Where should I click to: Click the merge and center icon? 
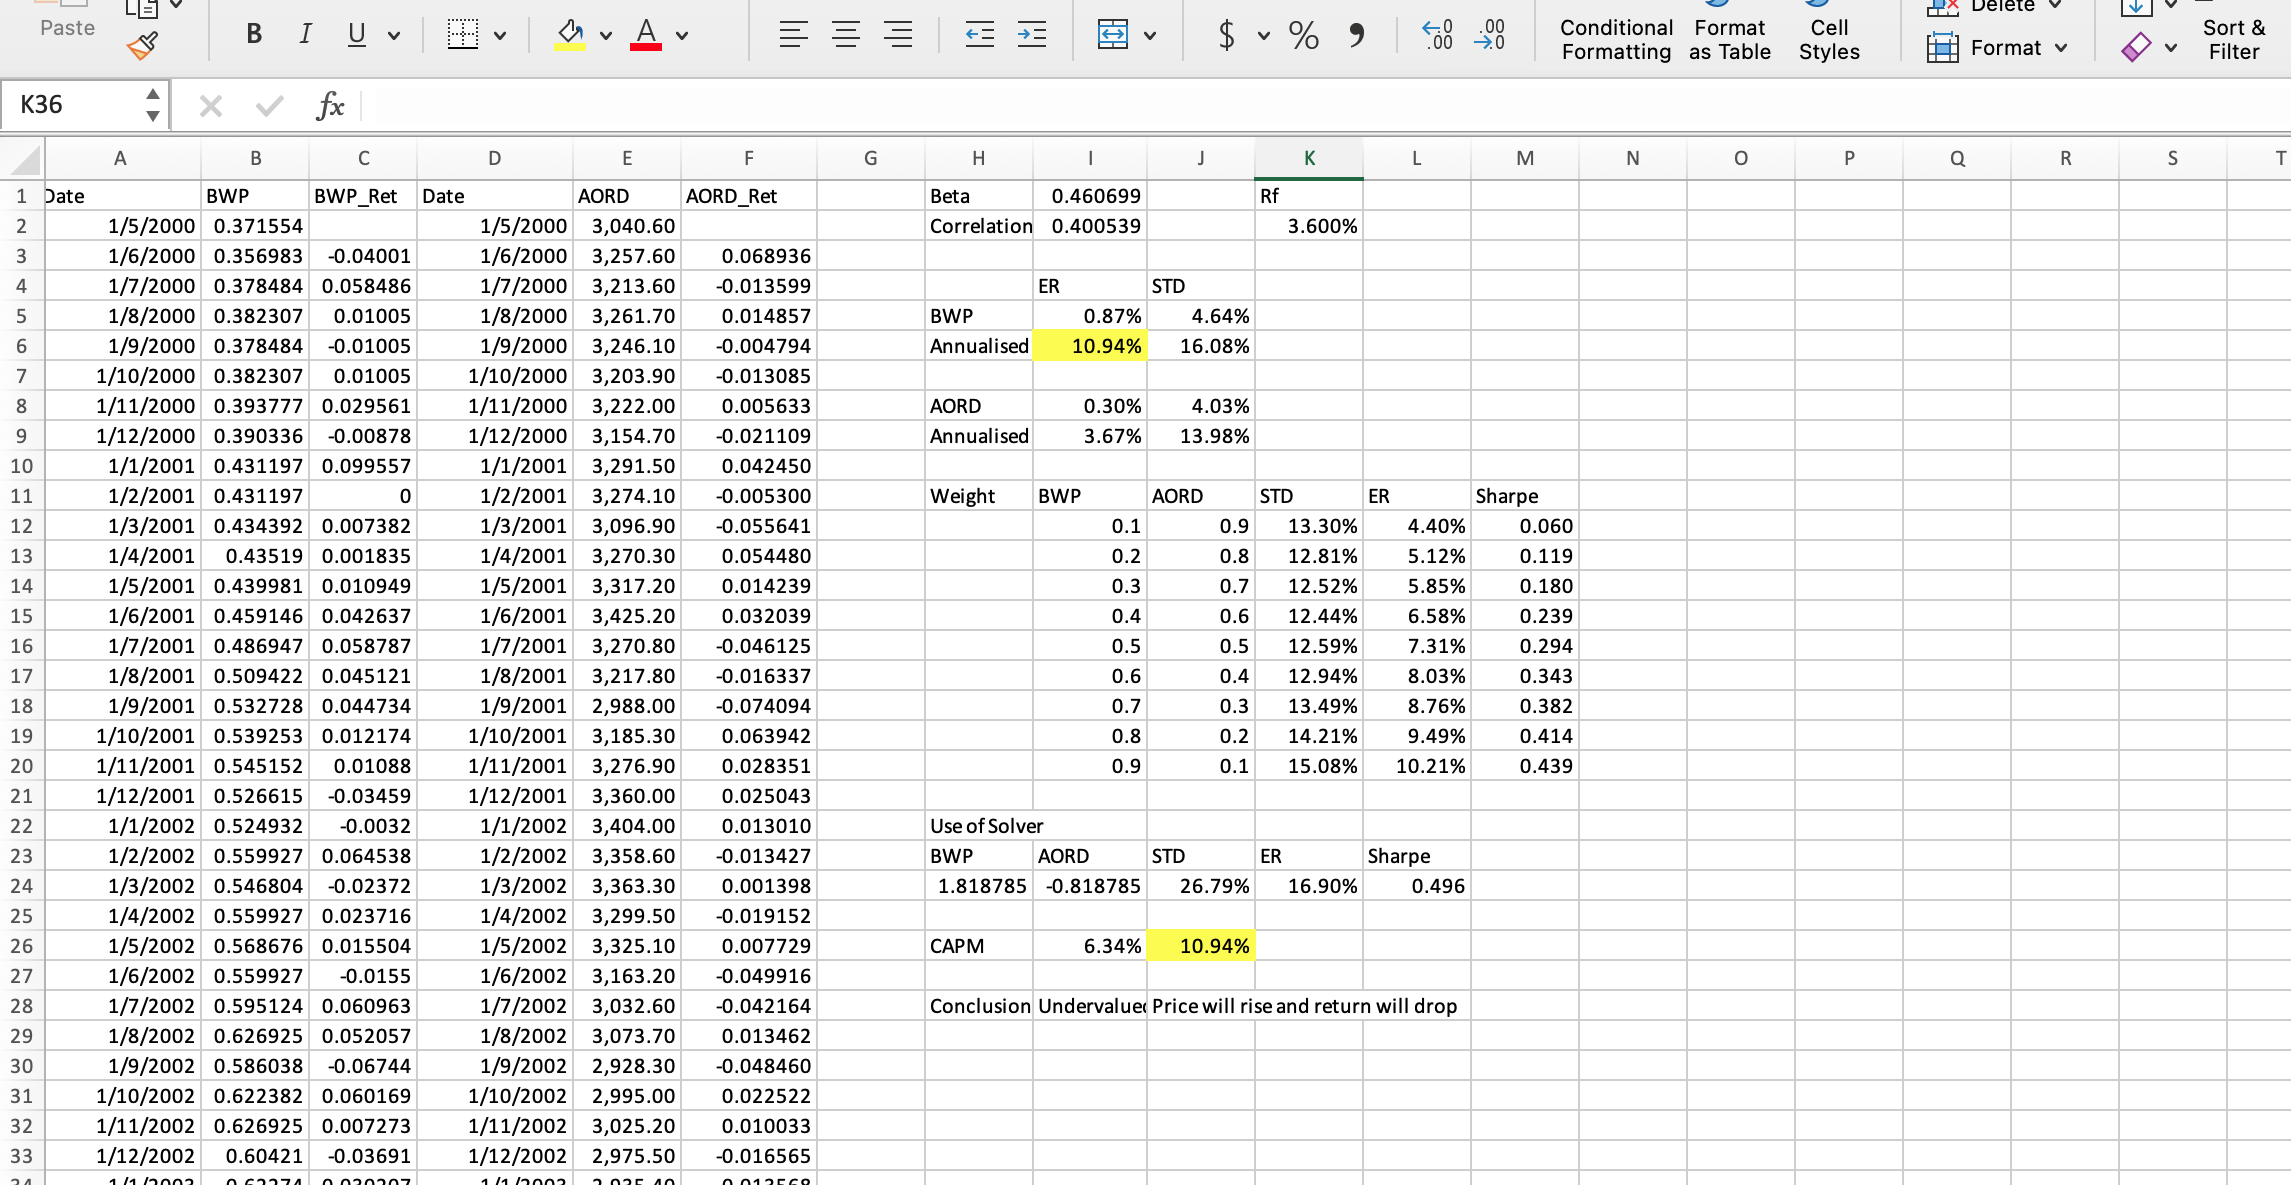[x=1112, y=35]
